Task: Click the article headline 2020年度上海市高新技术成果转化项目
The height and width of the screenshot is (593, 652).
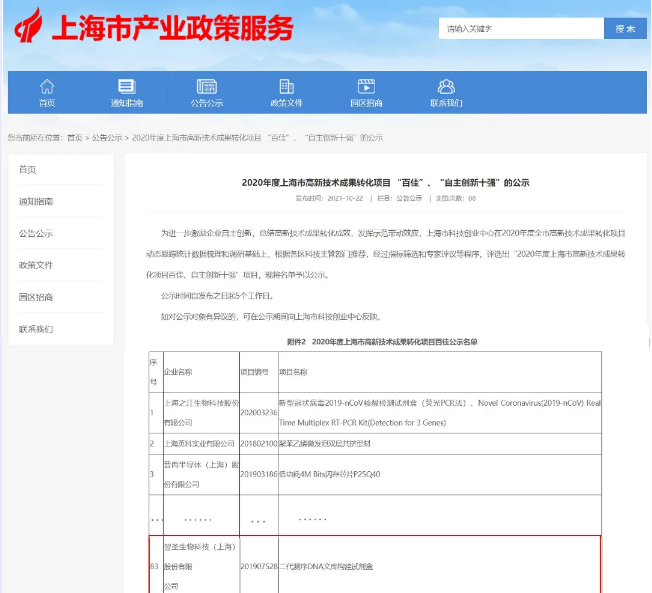Action: click(385, 183)
